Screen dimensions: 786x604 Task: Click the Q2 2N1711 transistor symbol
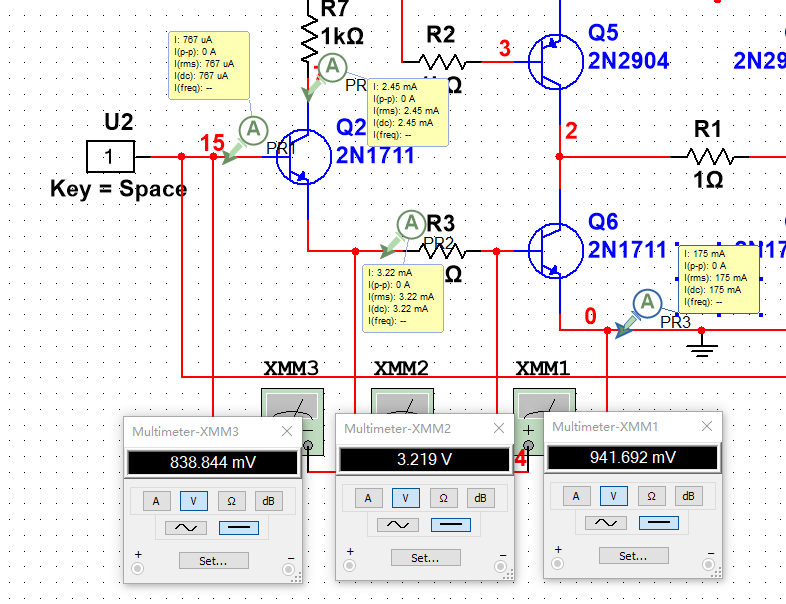[303, 156]
